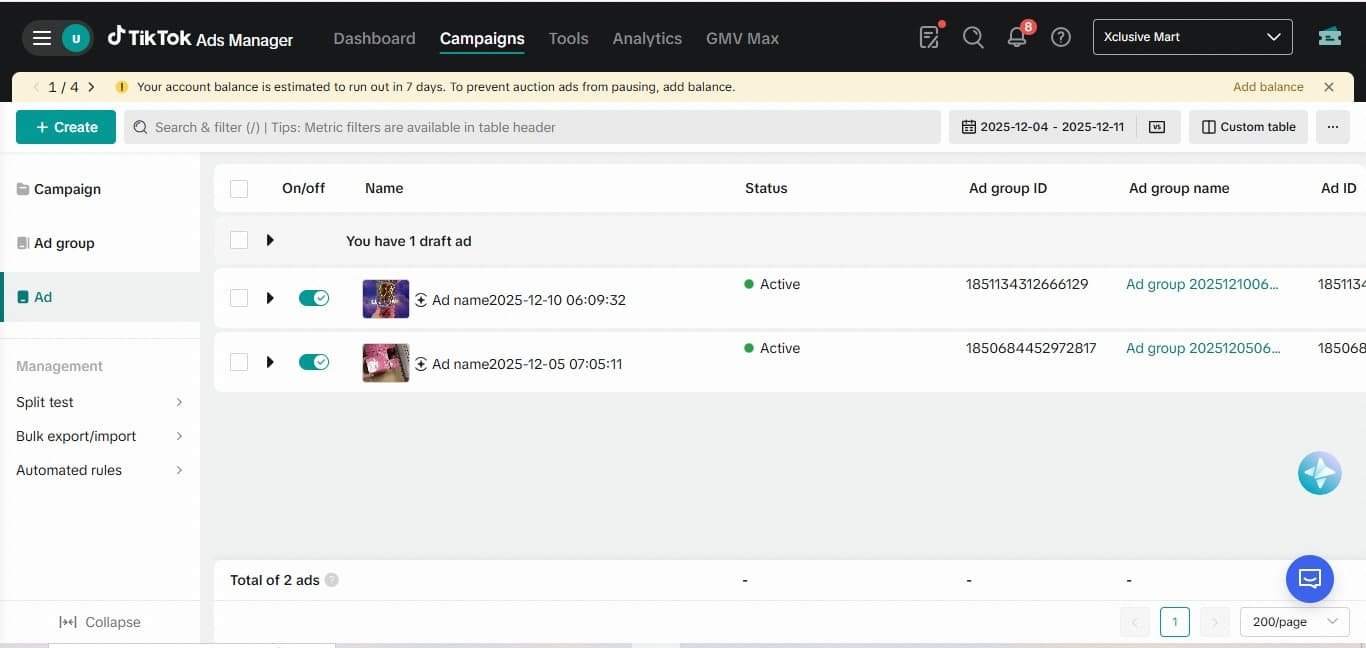The height and width of the screenshot is (648, 1366).
Task: Open the notifications bell icon
Action: pyautogui.click(x=1017, y=38)
